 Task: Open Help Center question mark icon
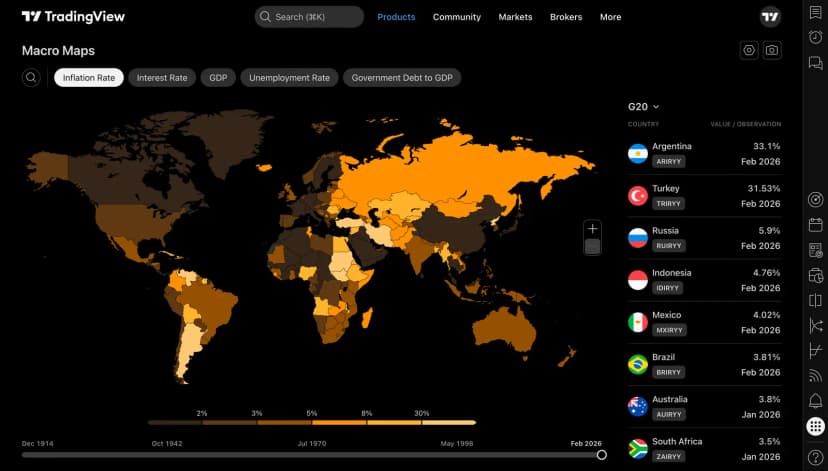[x=815, y=456]
